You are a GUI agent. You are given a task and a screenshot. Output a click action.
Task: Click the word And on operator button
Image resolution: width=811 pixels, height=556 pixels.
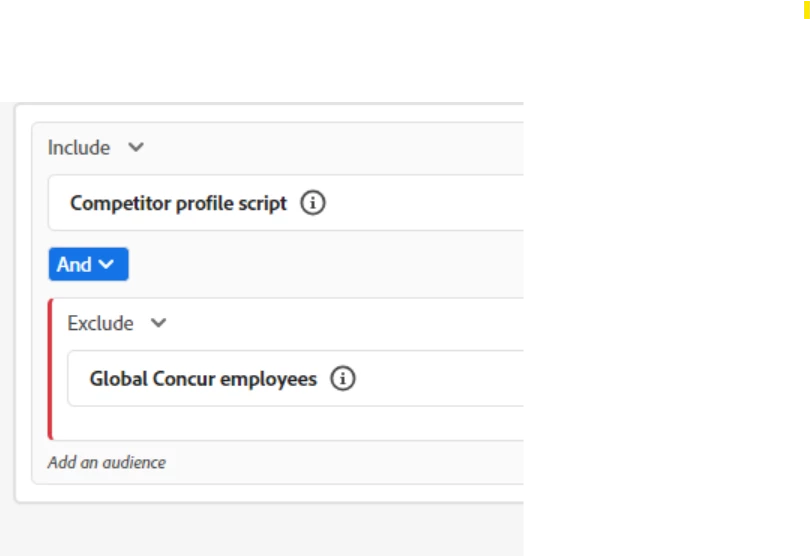74,264
